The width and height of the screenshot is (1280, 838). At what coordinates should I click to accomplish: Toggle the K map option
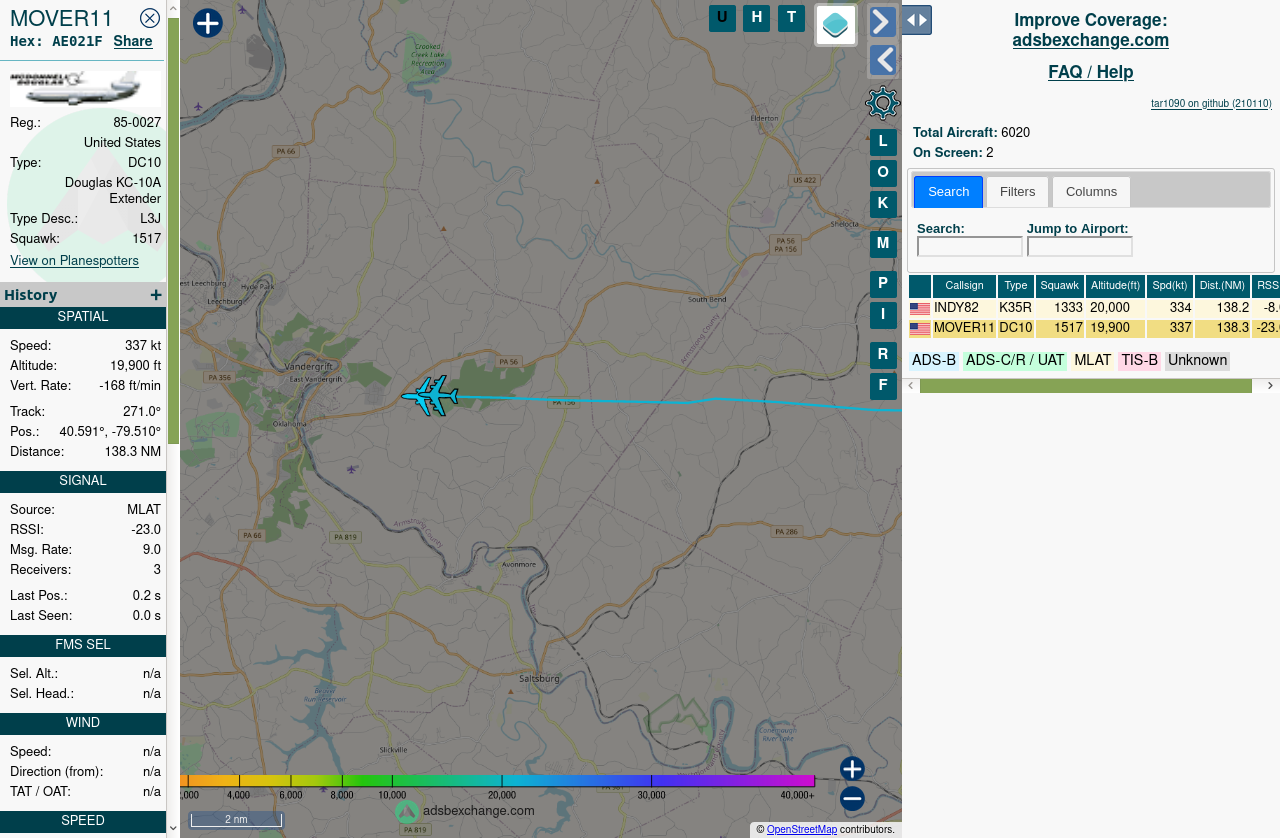coord(883,204)
